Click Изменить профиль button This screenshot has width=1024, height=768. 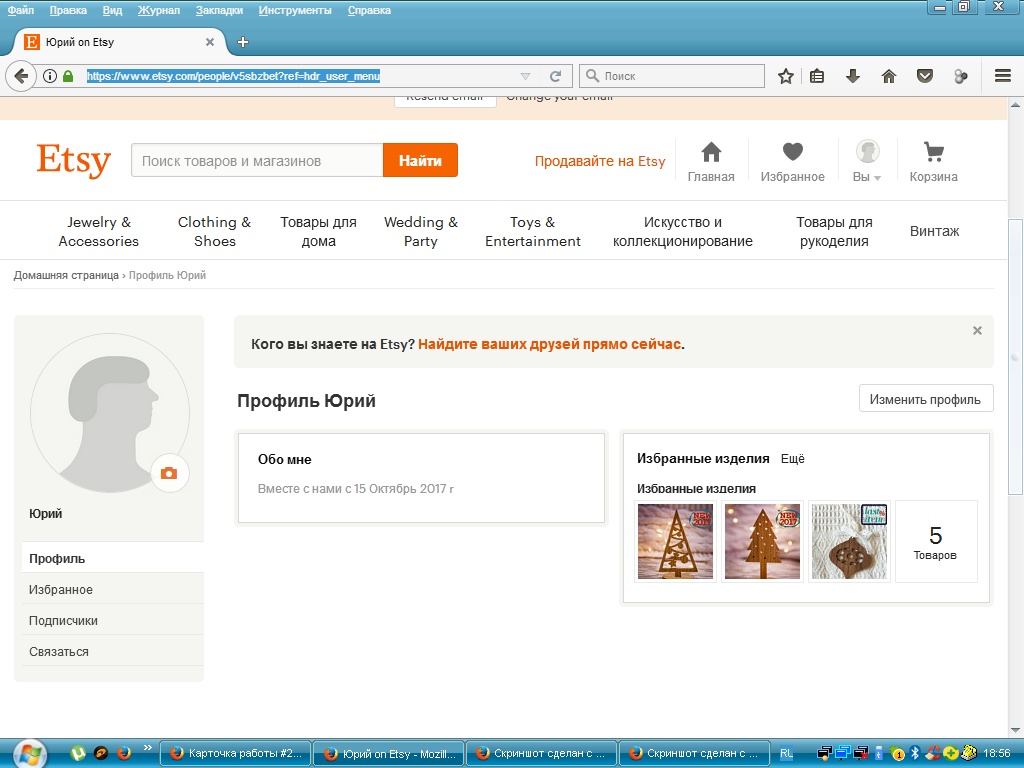925,398
